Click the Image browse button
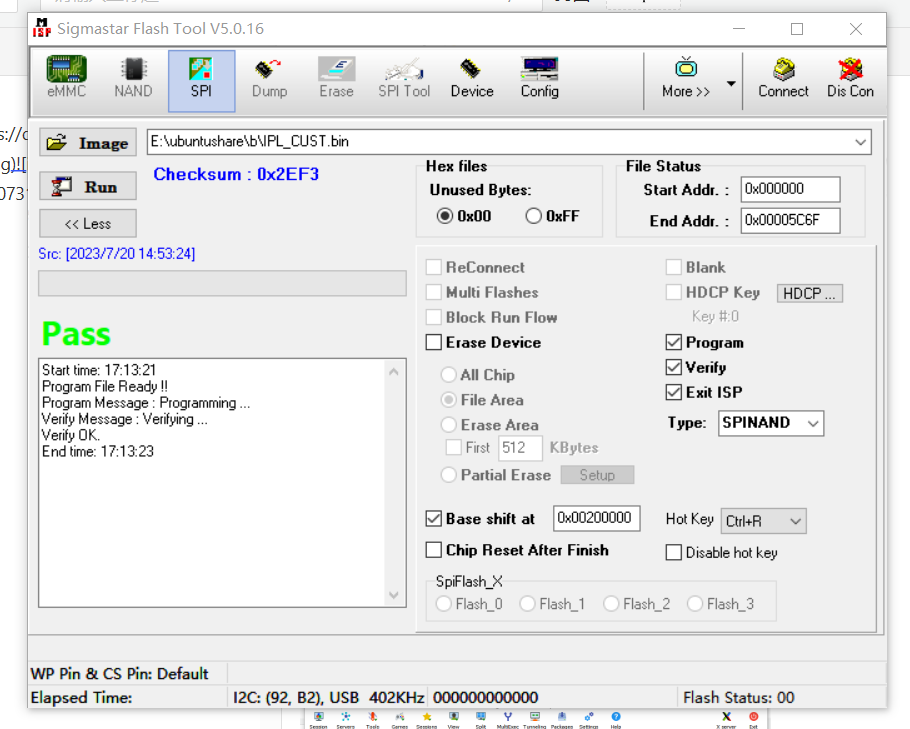 point(88,143)
